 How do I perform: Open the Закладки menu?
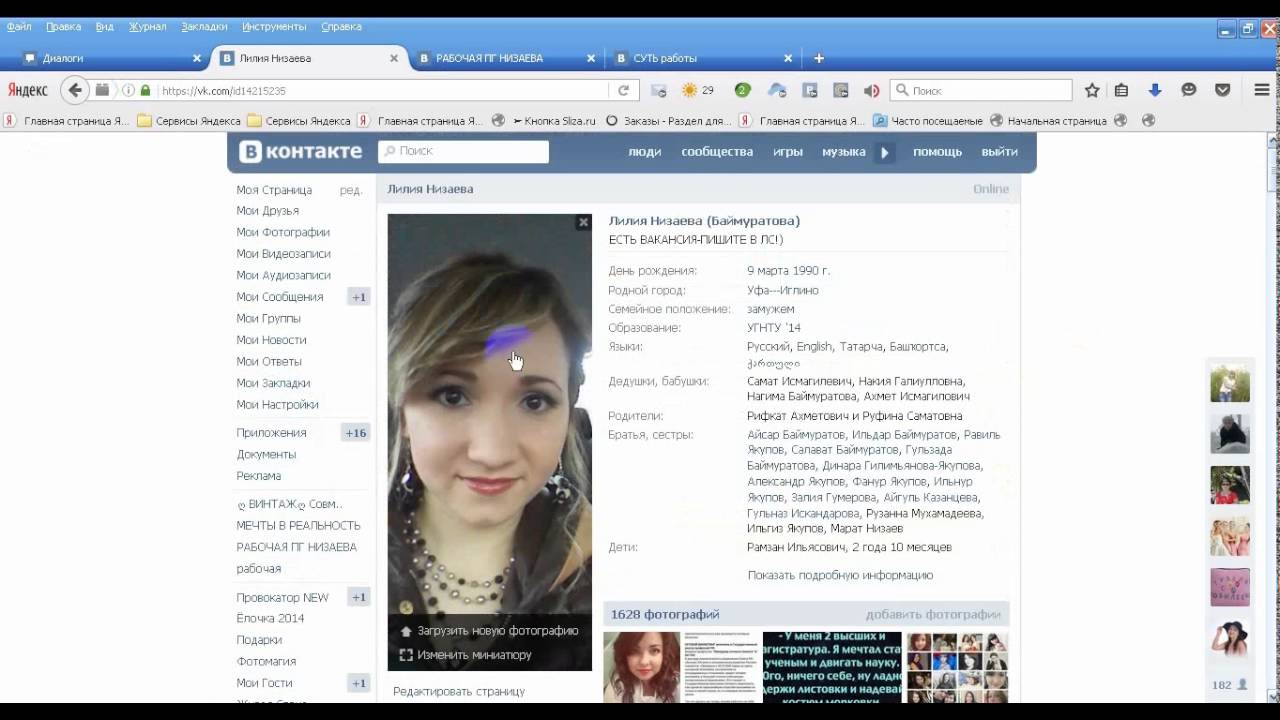point(204,26)
